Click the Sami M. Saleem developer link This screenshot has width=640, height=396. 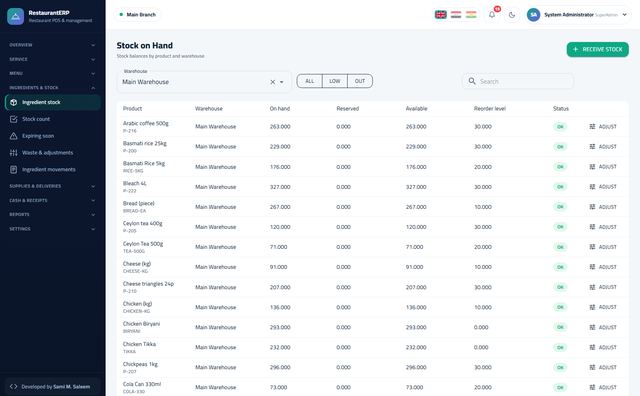pos(72,387)
